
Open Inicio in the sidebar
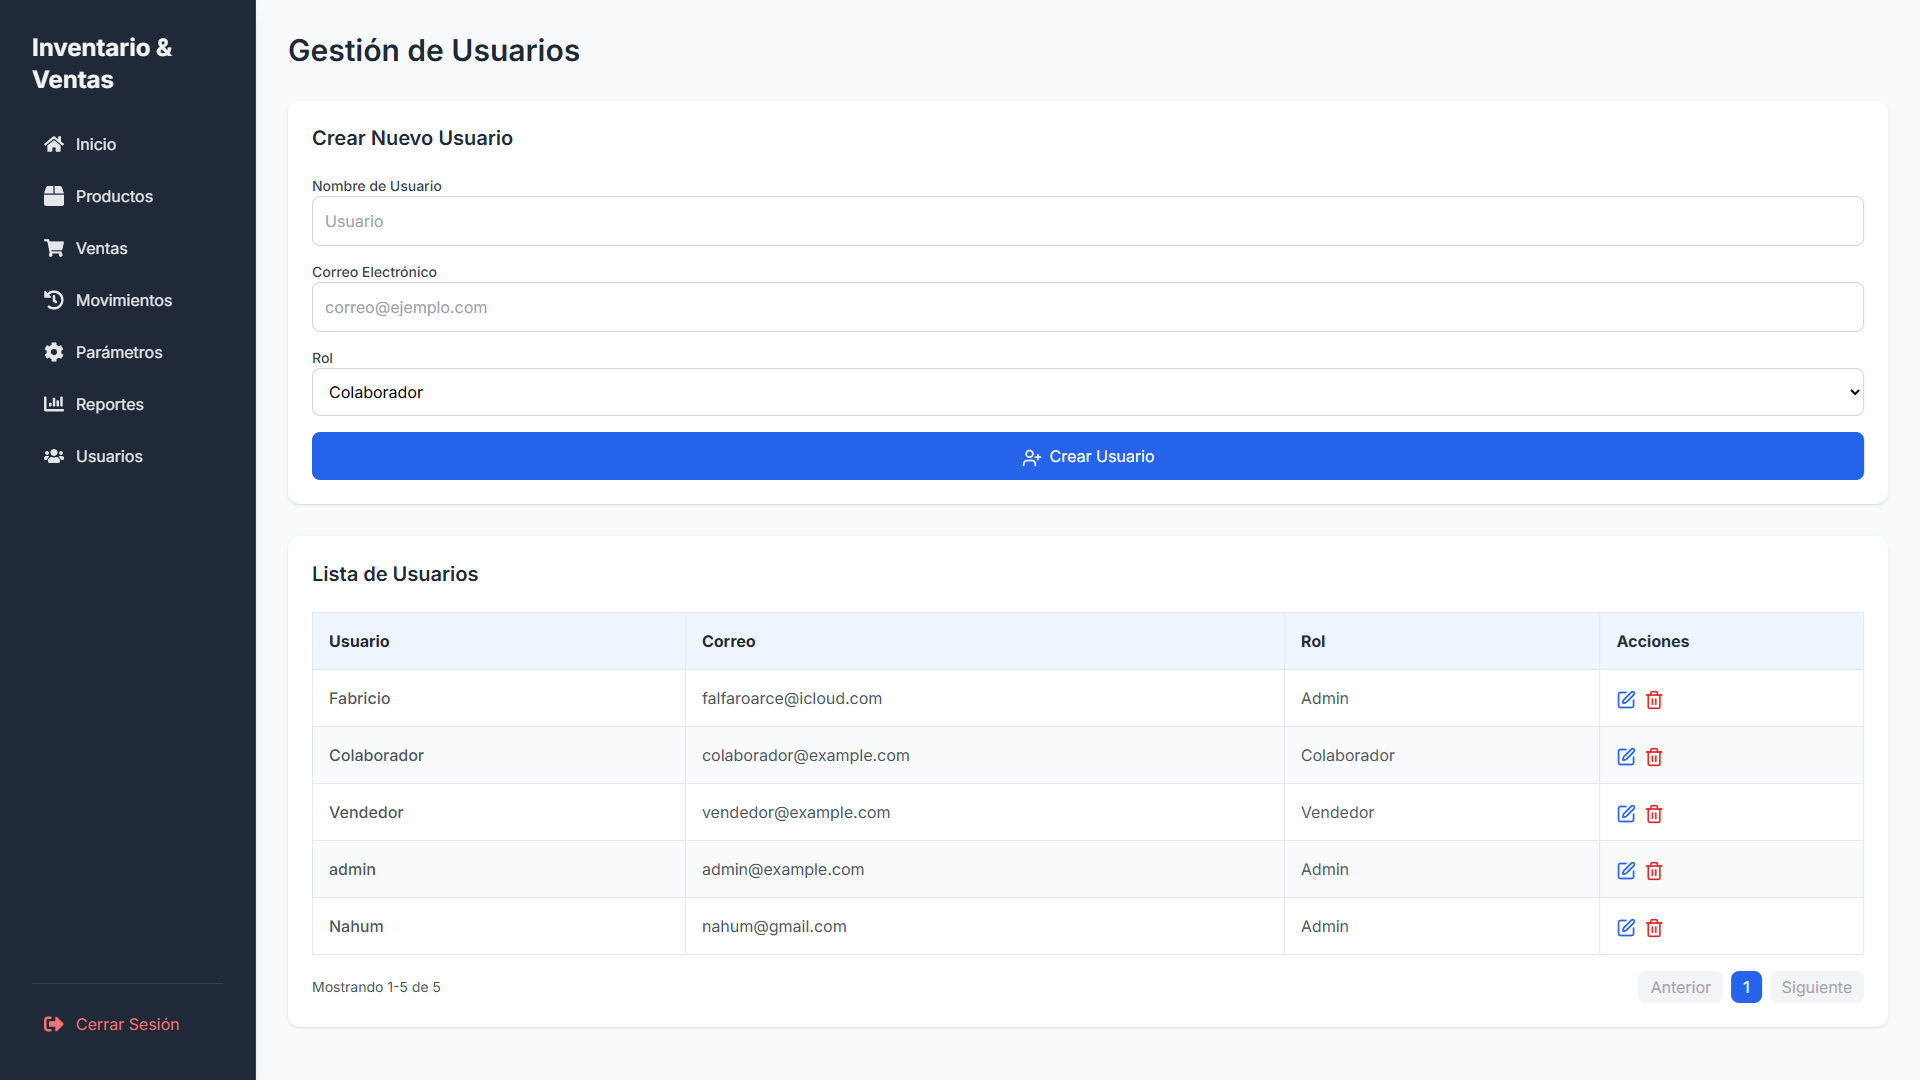tap(127, 144)
